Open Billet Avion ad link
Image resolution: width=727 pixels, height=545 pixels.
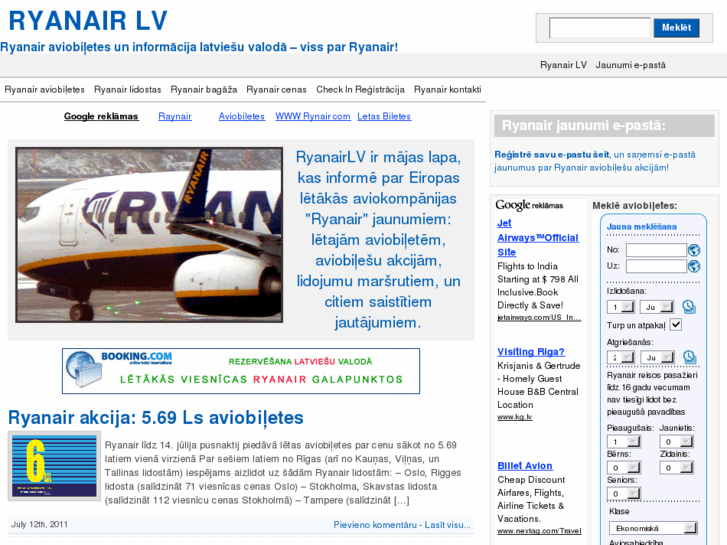pyautogui.click(x=525, y=466)
